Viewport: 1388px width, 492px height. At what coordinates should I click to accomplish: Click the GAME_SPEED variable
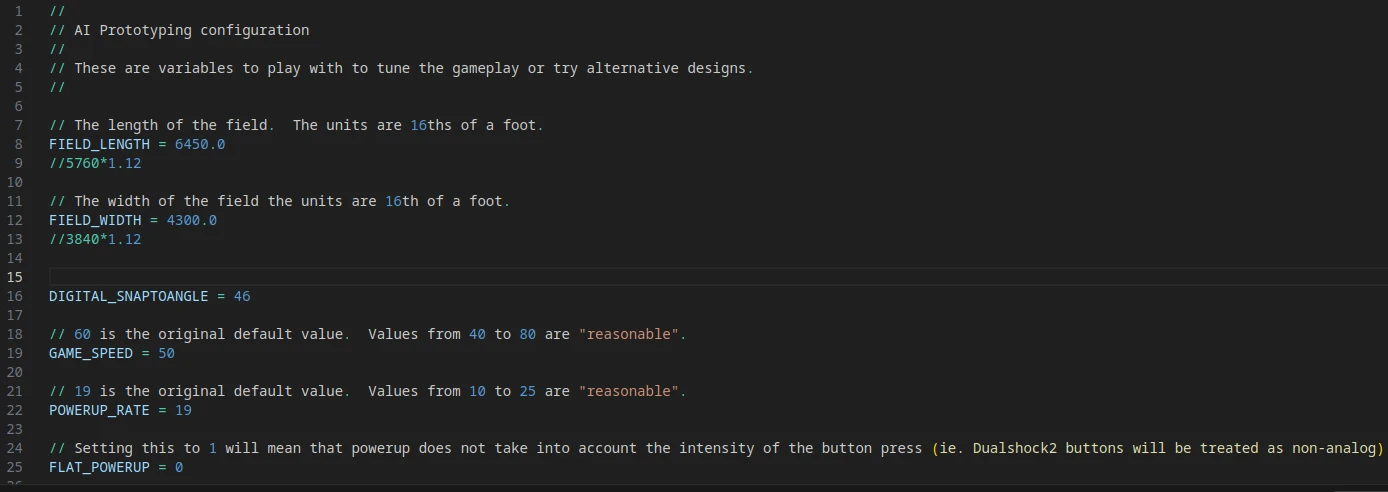point(91,353)
